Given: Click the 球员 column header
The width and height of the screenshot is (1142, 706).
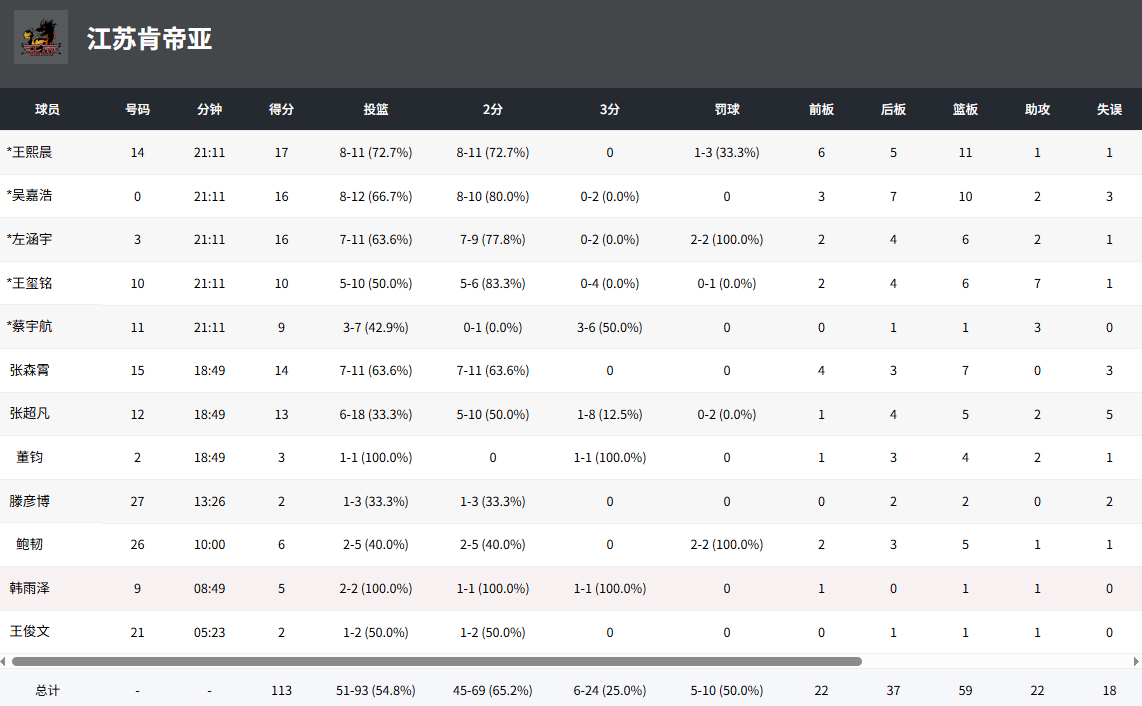Looking at the screenshot, I should 47,109.
